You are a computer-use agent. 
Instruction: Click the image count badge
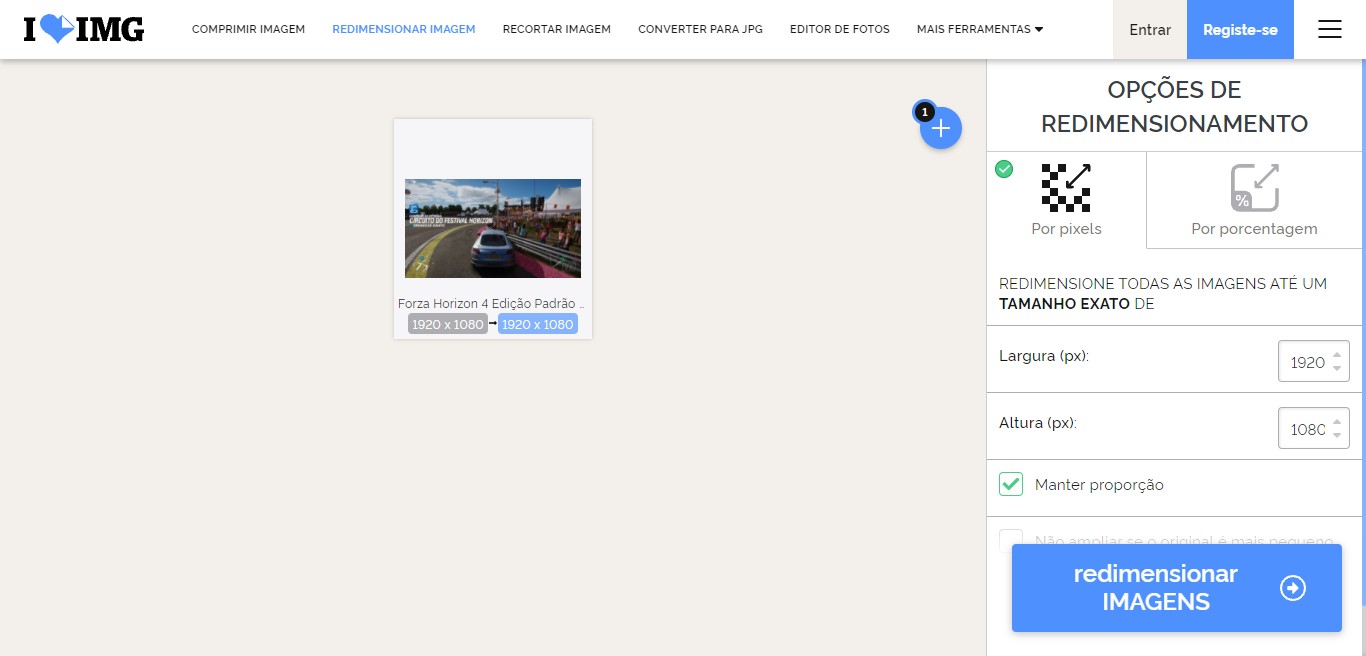[x=924, y=111]
